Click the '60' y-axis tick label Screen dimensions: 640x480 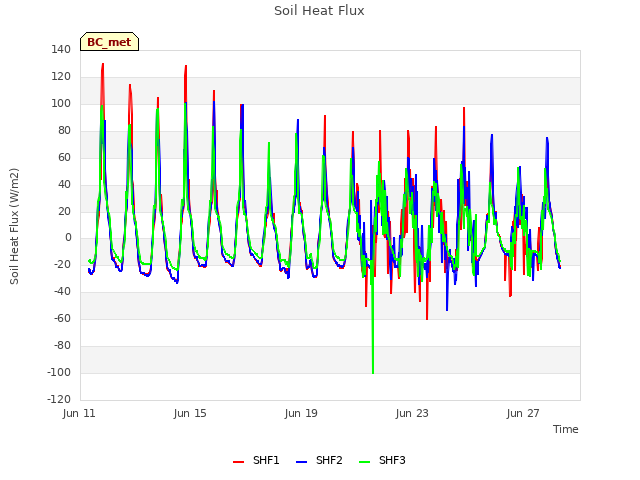(x=64, y=157)
